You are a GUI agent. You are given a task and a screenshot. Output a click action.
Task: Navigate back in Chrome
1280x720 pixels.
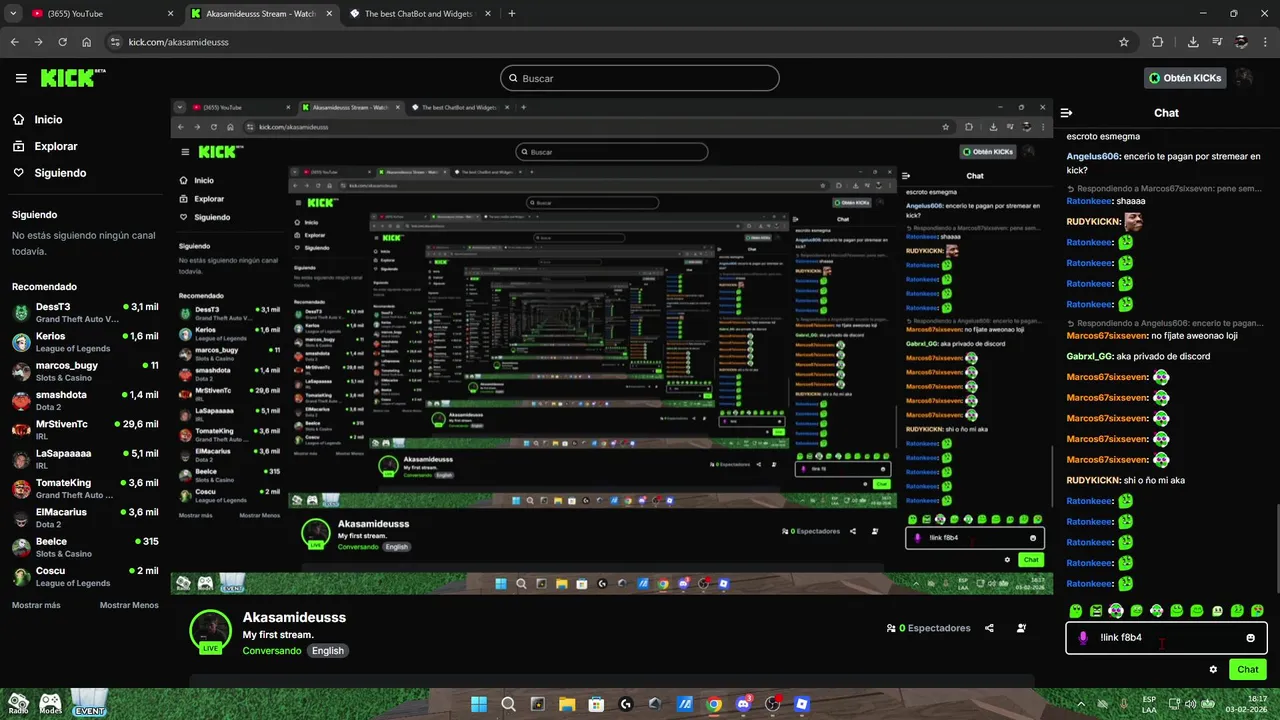coord(14,42)
